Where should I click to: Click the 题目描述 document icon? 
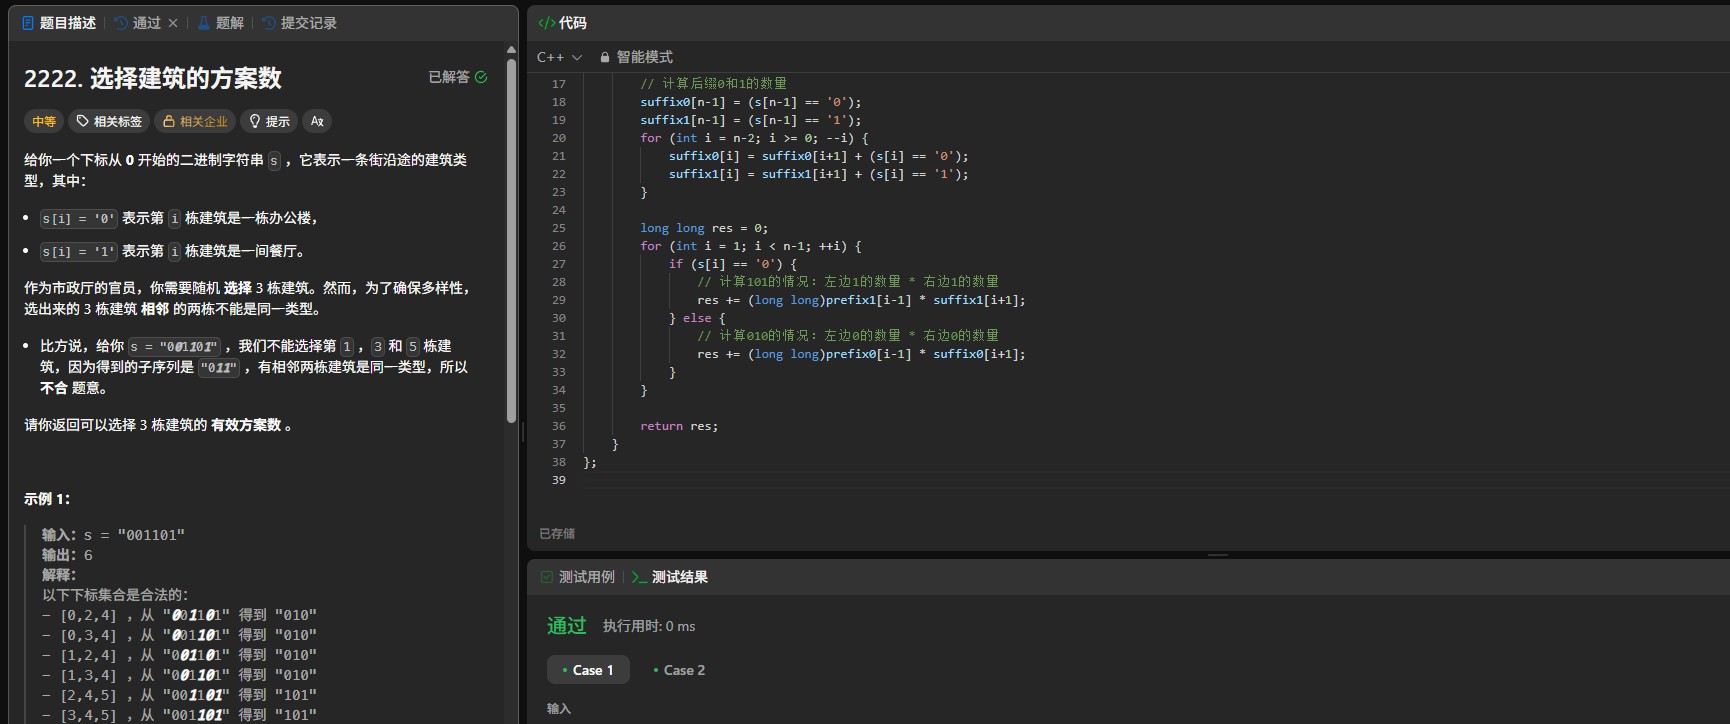point(28,23)
